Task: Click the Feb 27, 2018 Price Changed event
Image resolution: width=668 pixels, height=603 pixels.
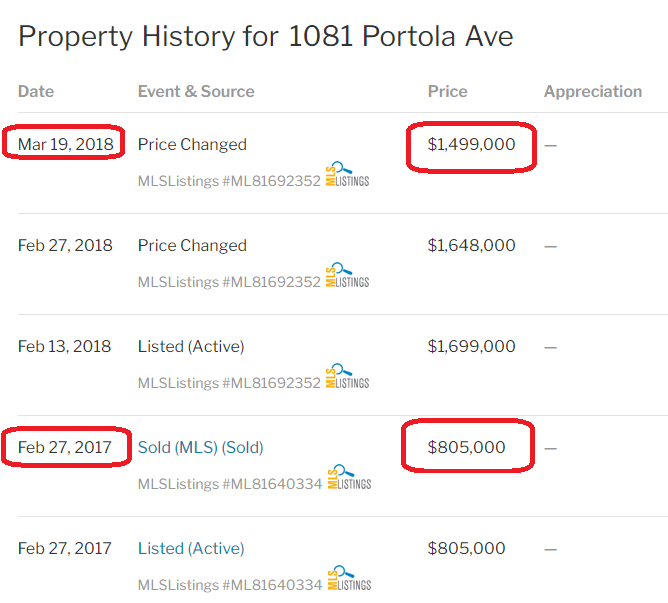Action: pos(192,245)
